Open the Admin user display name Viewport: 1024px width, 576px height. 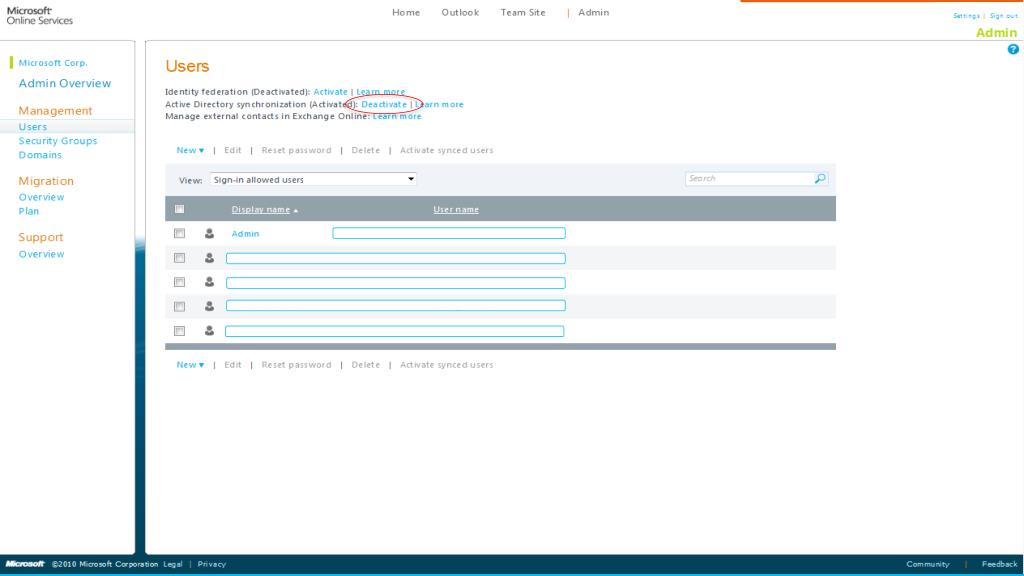tap(246, 234)
